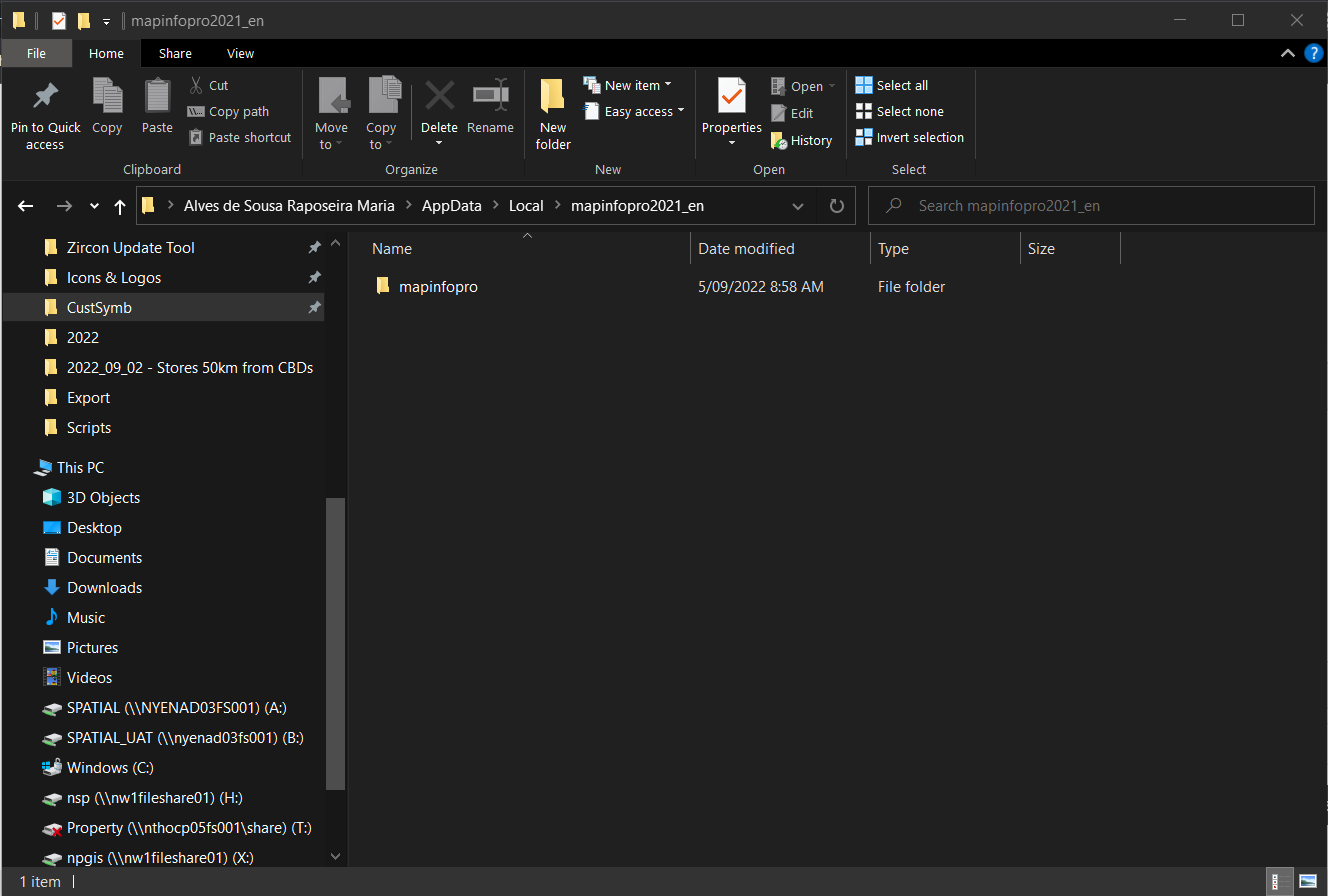Collapse the ribbon with the chevron
1328x896 pixels.
coord(1287,53)
